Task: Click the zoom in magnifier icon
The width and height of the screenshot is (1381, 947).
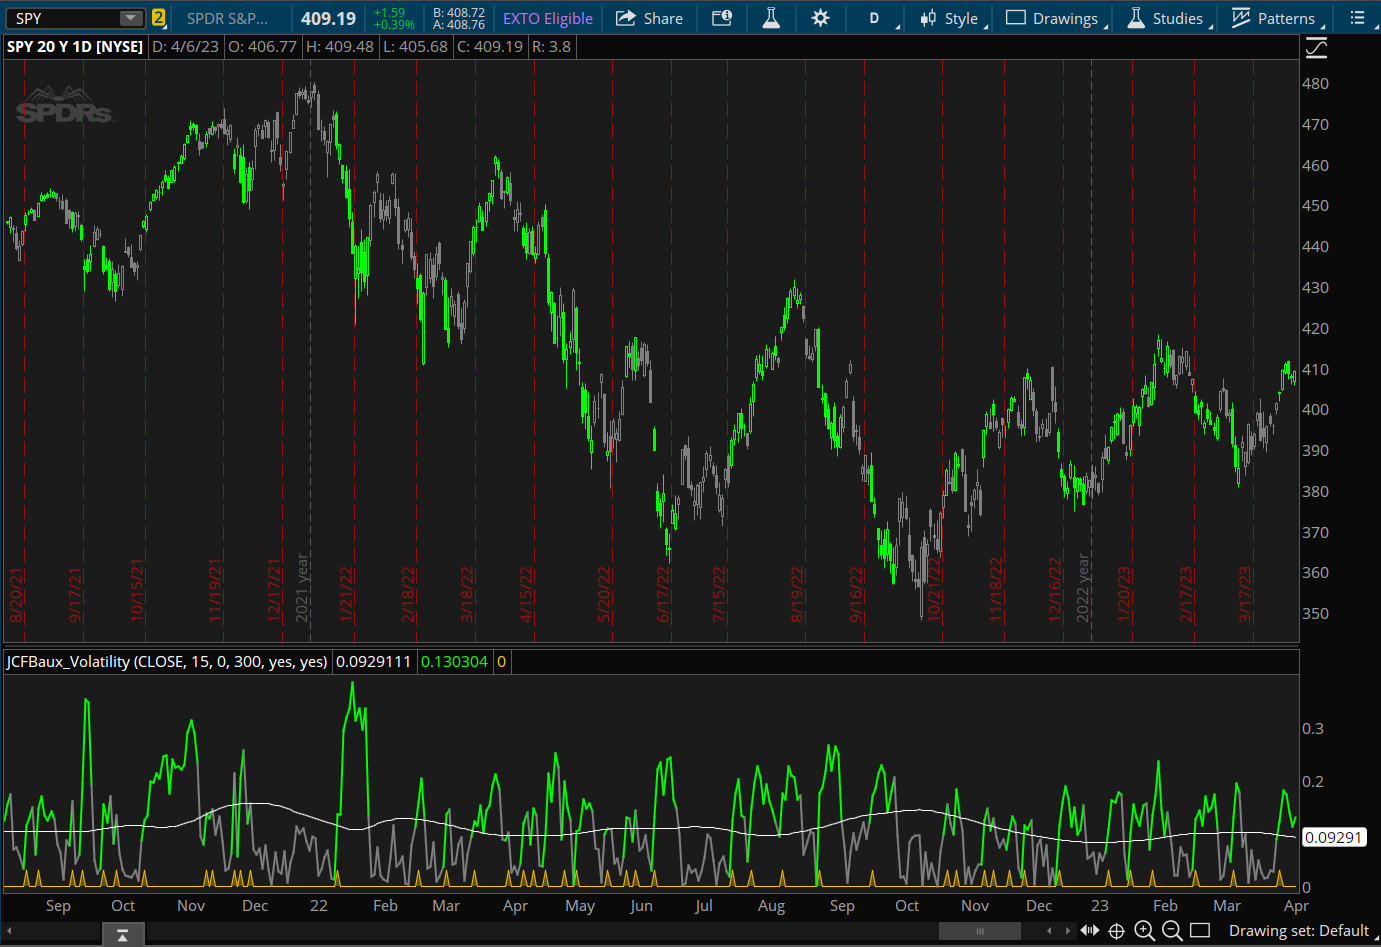Action: pos(1144,931)
